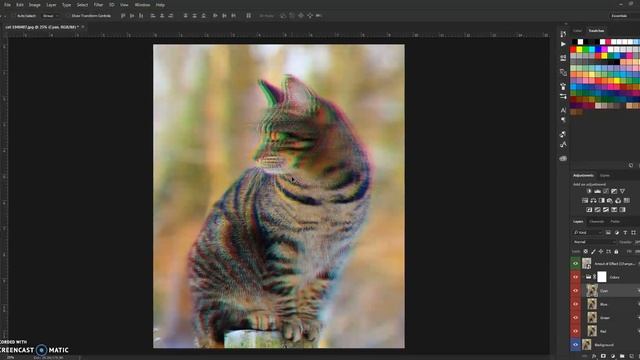The height and width of the screenshot is (360, 640).
Task: Open the Filter menu
Action: click(98, 5)
